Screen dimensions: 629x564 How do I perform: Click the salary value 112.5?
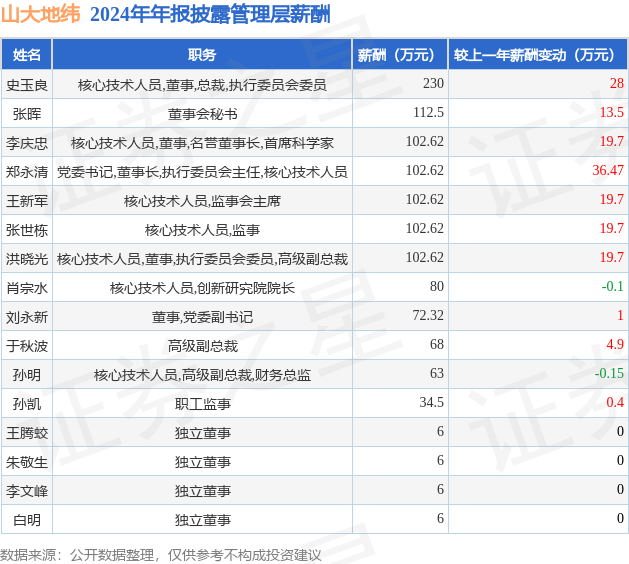(428, 112)
